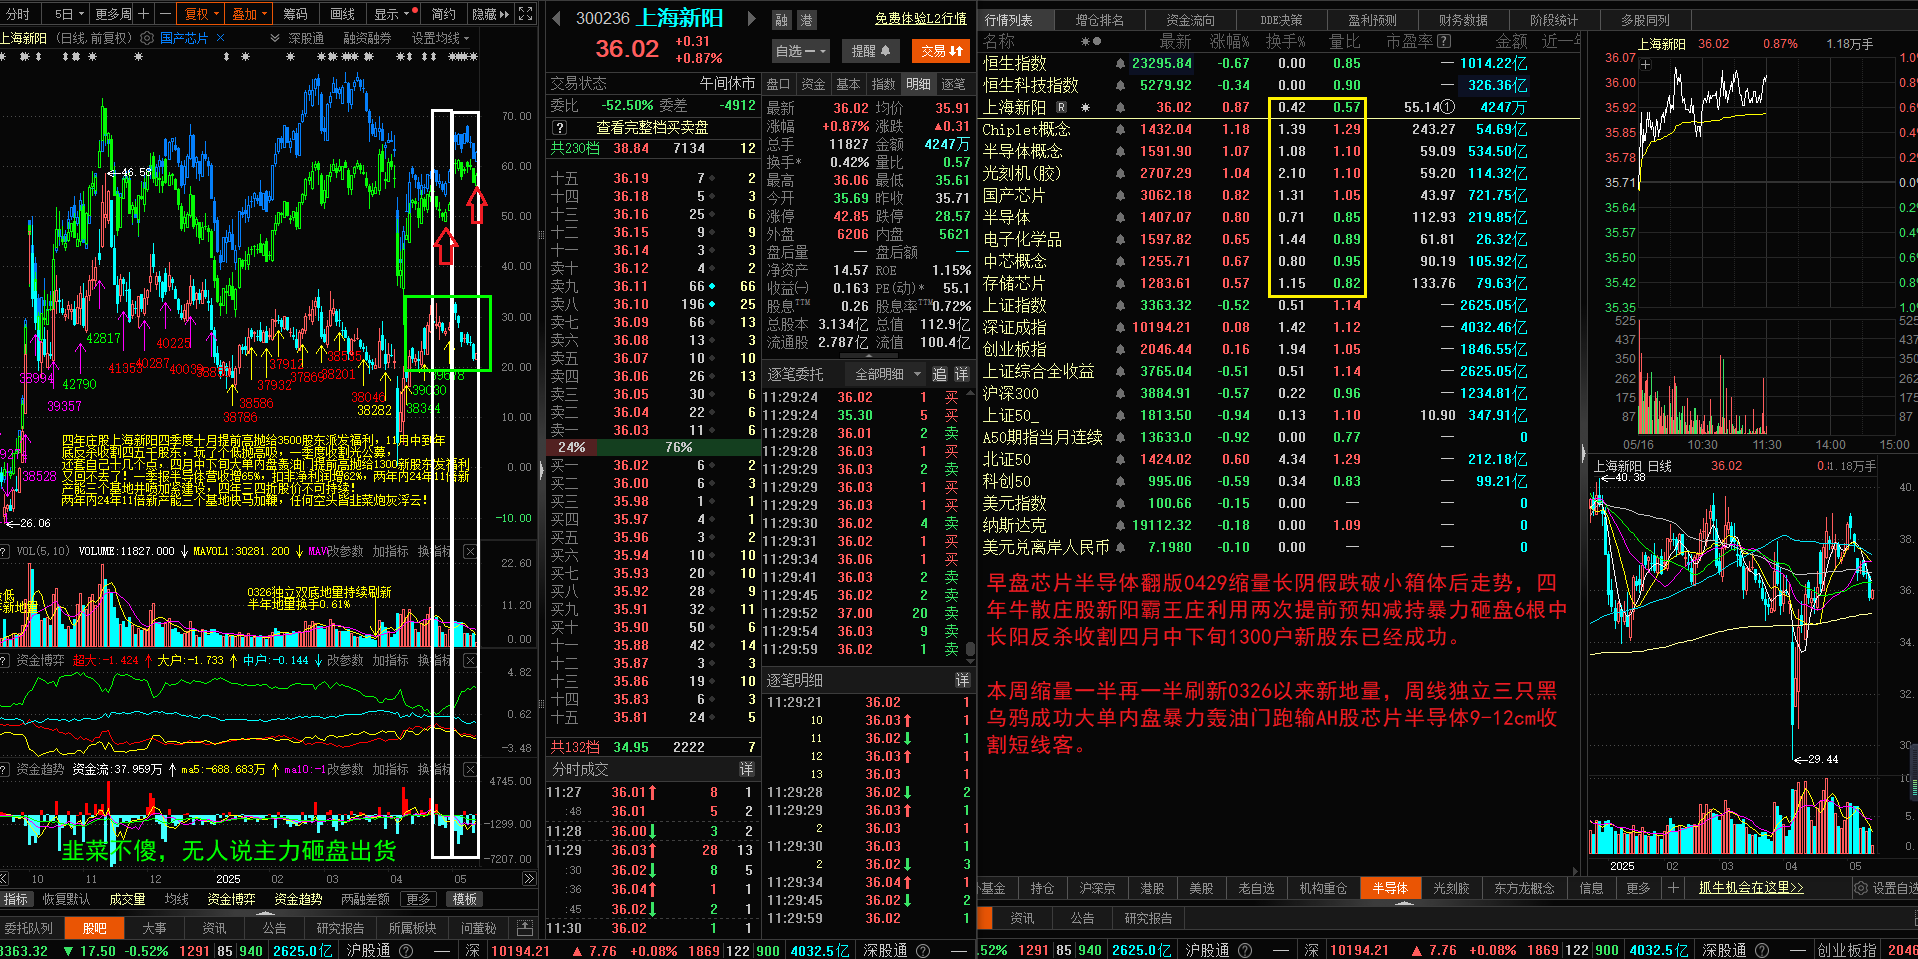Screen dimensions: 1918x959
Task: Click the 港 Hong Kong connect badge
Action: coord(806,20)
